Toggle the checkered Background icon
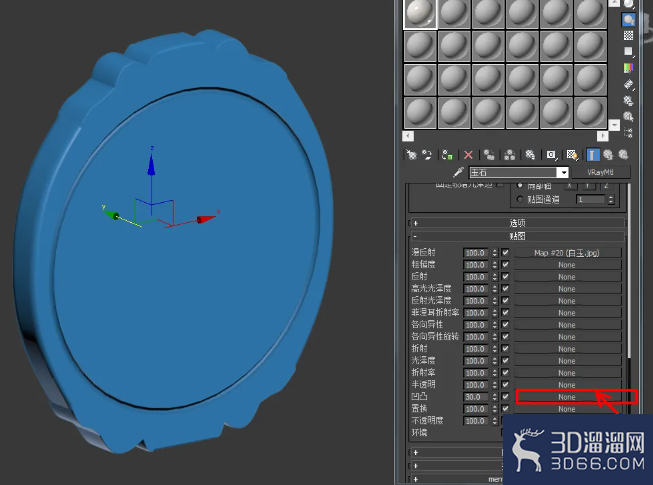 pos(628,35)
